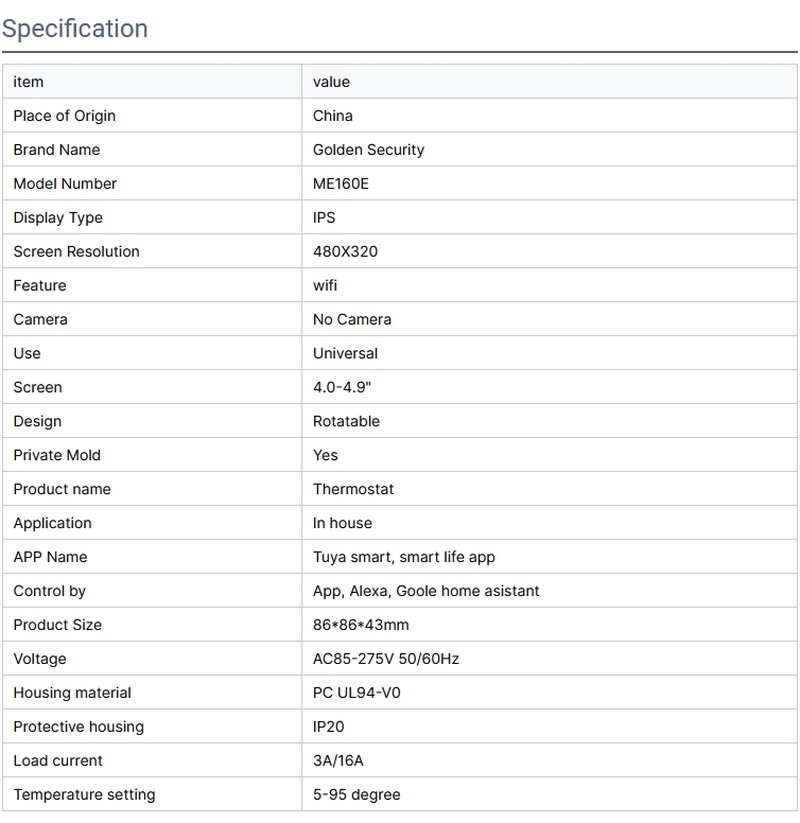Image resolution: width=800 pixels, height=823 pixels.
Task: Select the AC85-275V voltage value
Action: [386, 659]
